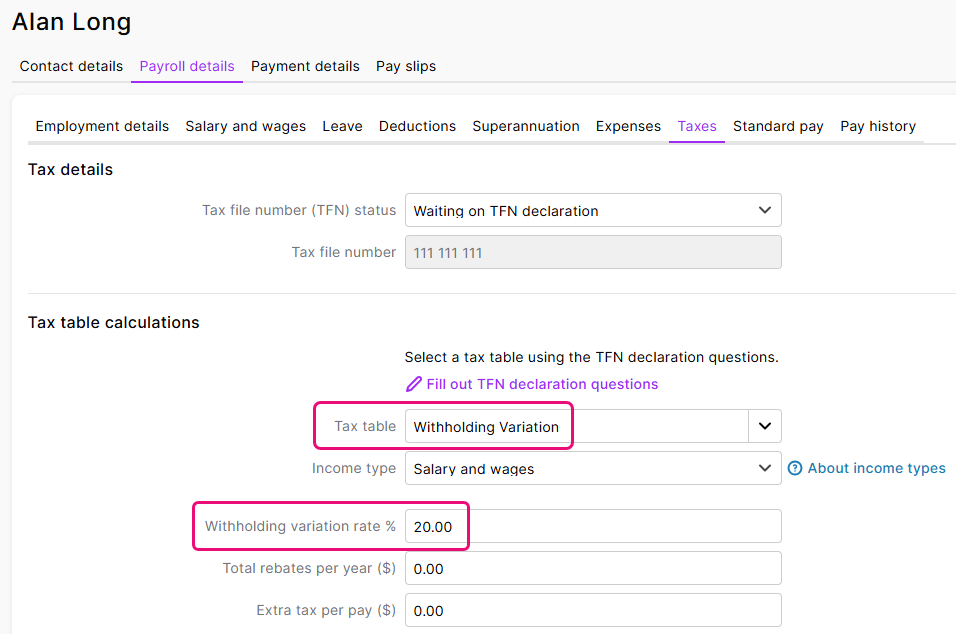The width and height of the screenshot is (956, 634).
Task: Open the Standard pay tab
Action: click(x=778, y=126)
